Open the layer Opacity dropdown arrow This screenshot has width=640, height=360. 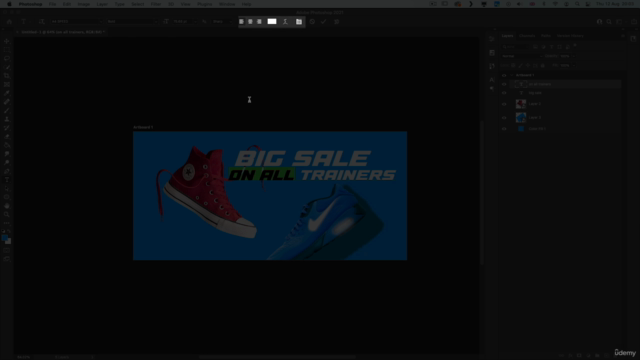point(573,56)
